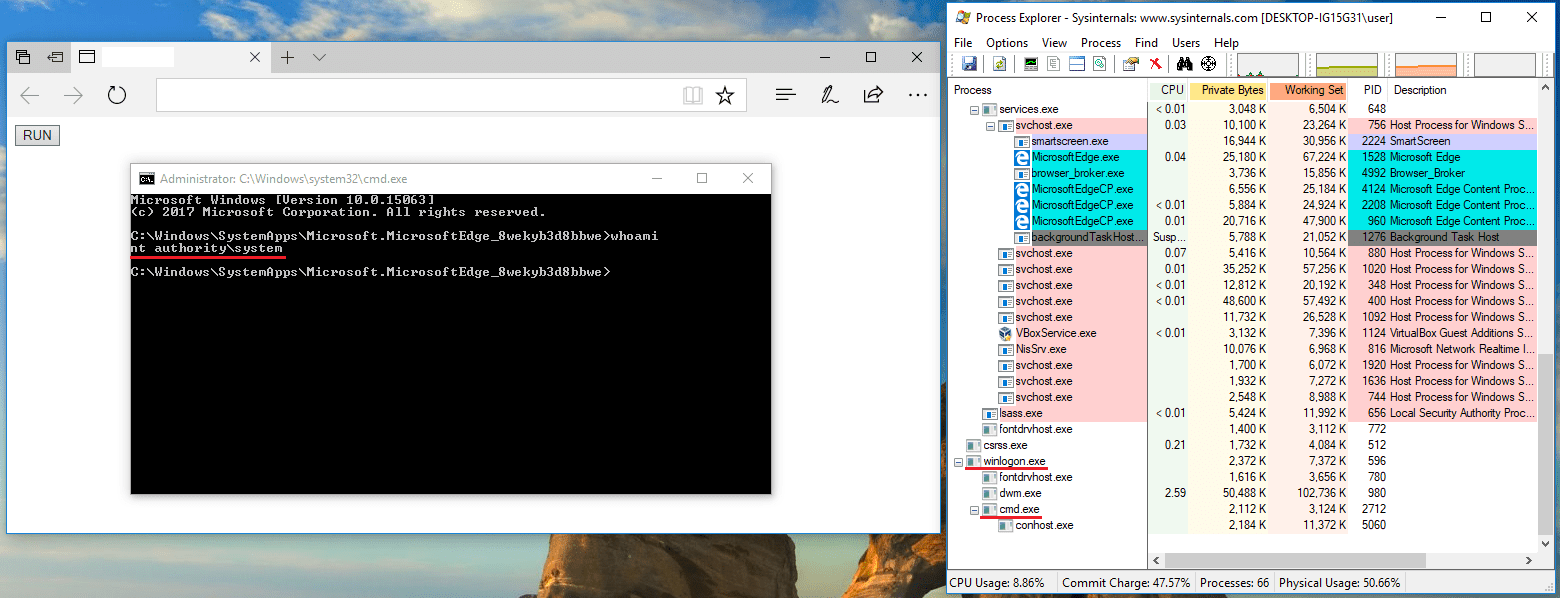Open the Edge Hub icon

(786, 95)
